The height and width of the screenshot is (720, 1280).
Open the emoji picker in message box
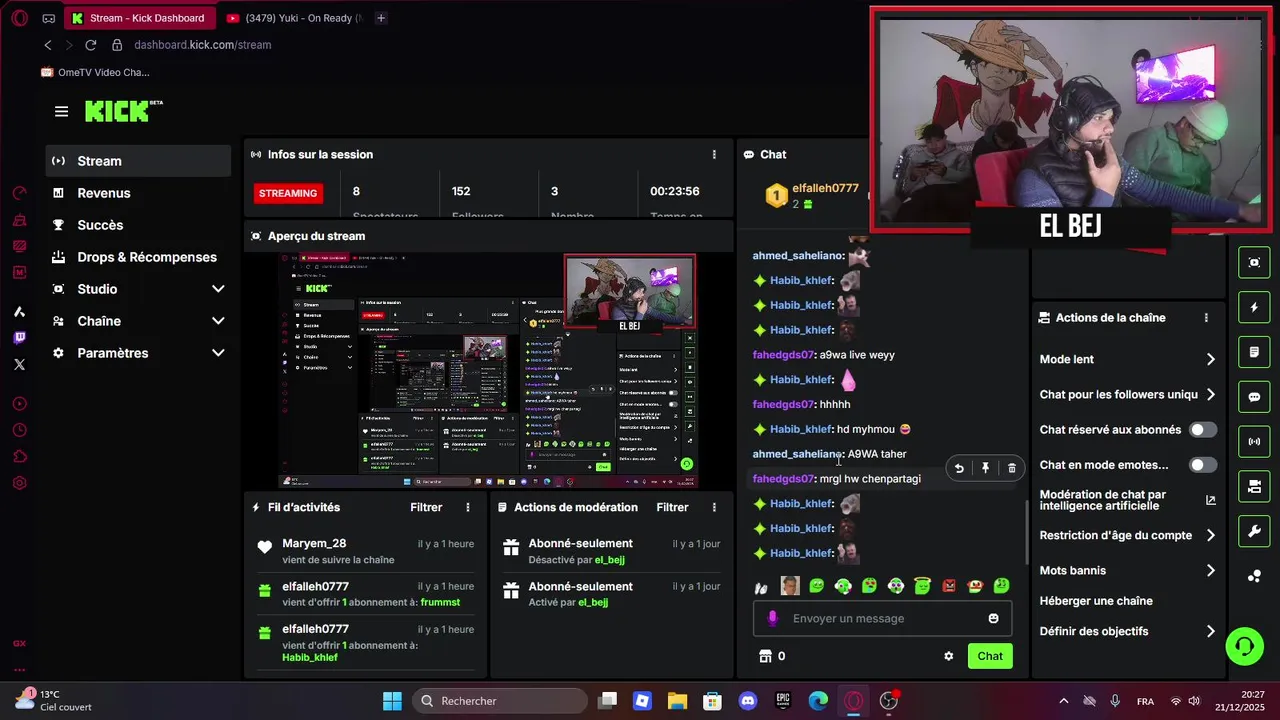point(993,618)
